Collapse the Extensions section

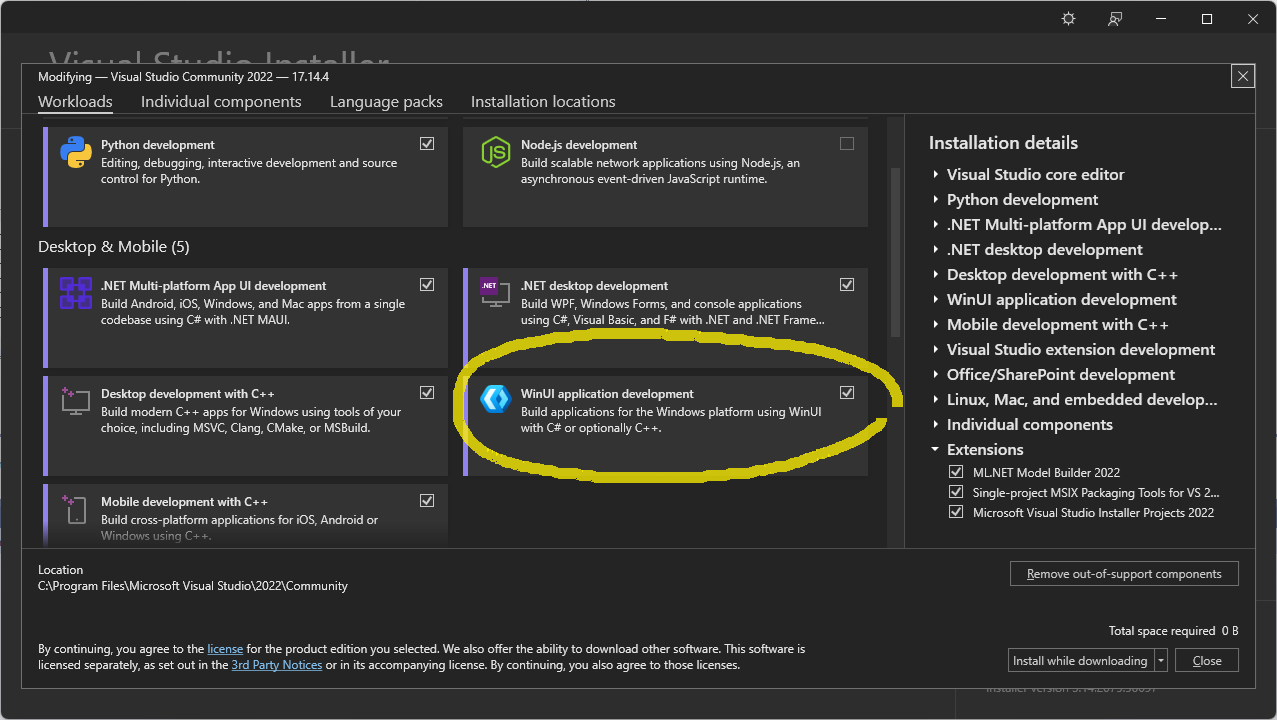pyautogui.click(x=936, y=449)
